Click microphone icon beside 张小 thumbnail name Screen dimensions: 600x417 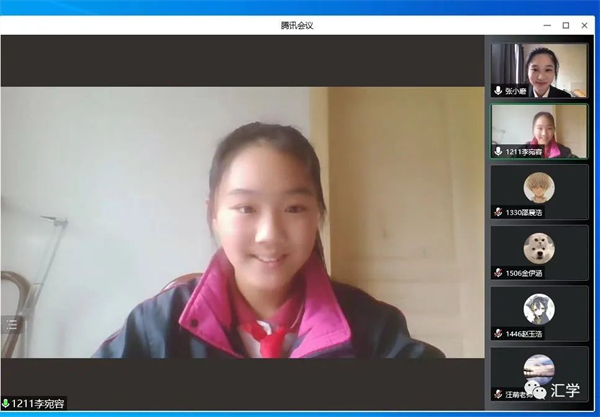point(498,91)
